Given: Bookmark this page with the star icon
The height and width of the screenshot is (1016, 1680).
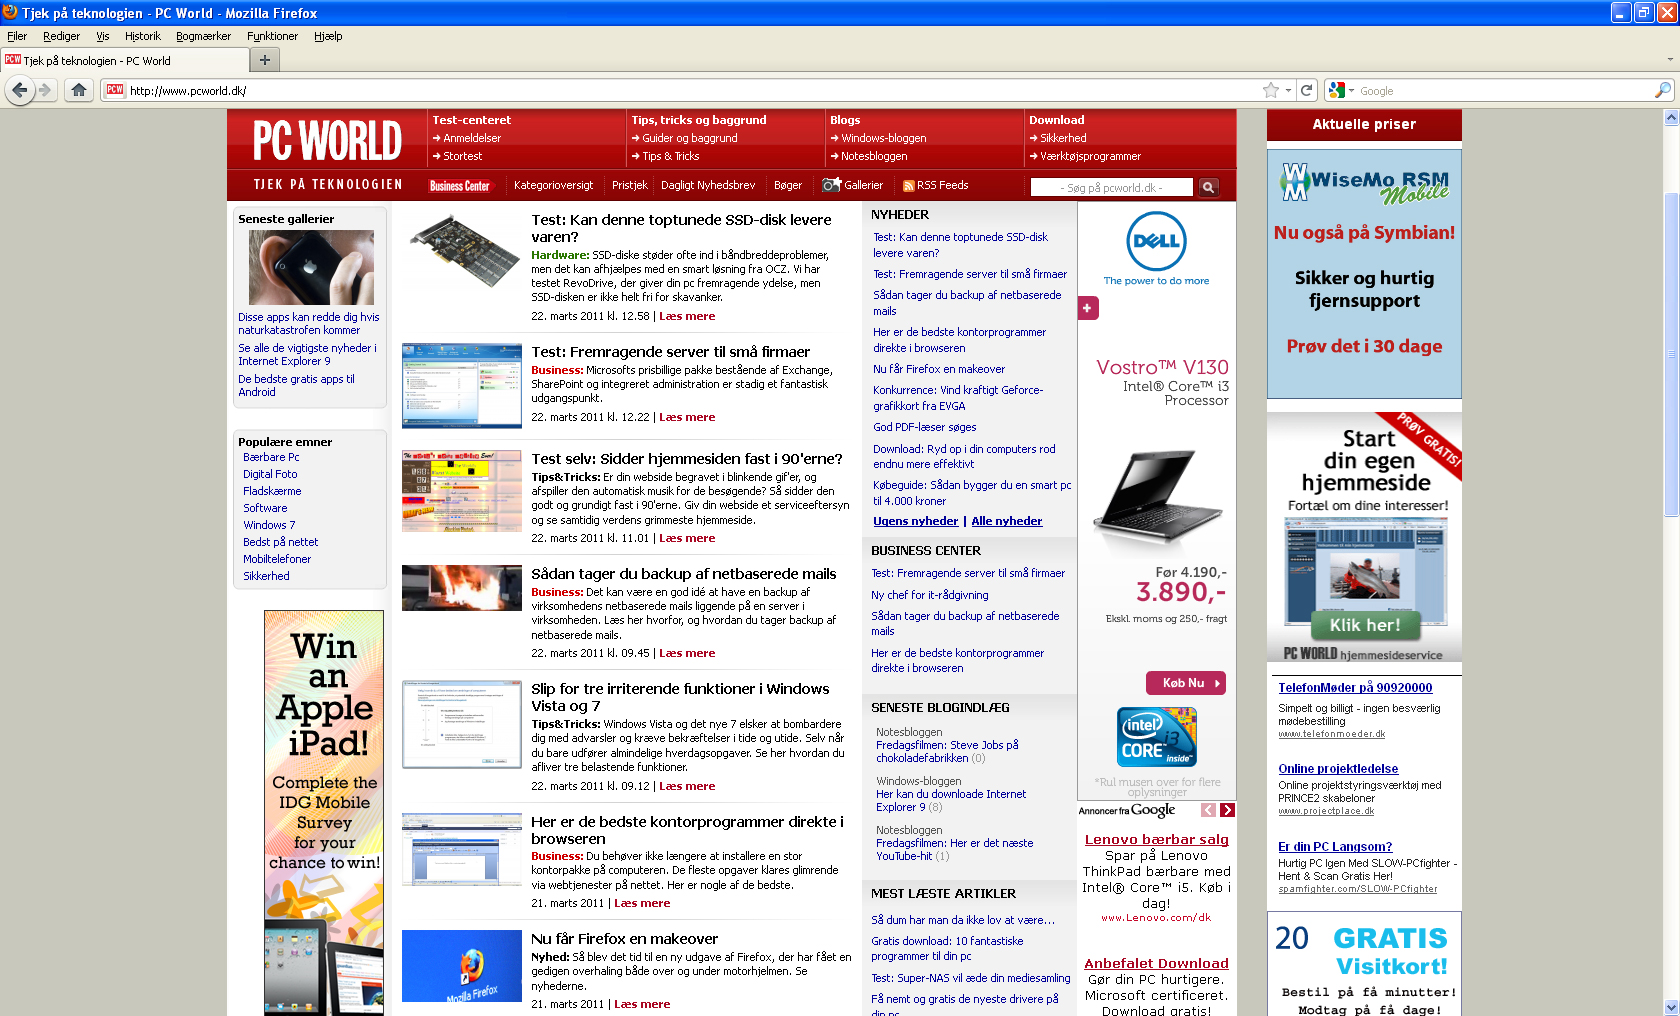Looking at the screenshot, I should (1271, 90).
